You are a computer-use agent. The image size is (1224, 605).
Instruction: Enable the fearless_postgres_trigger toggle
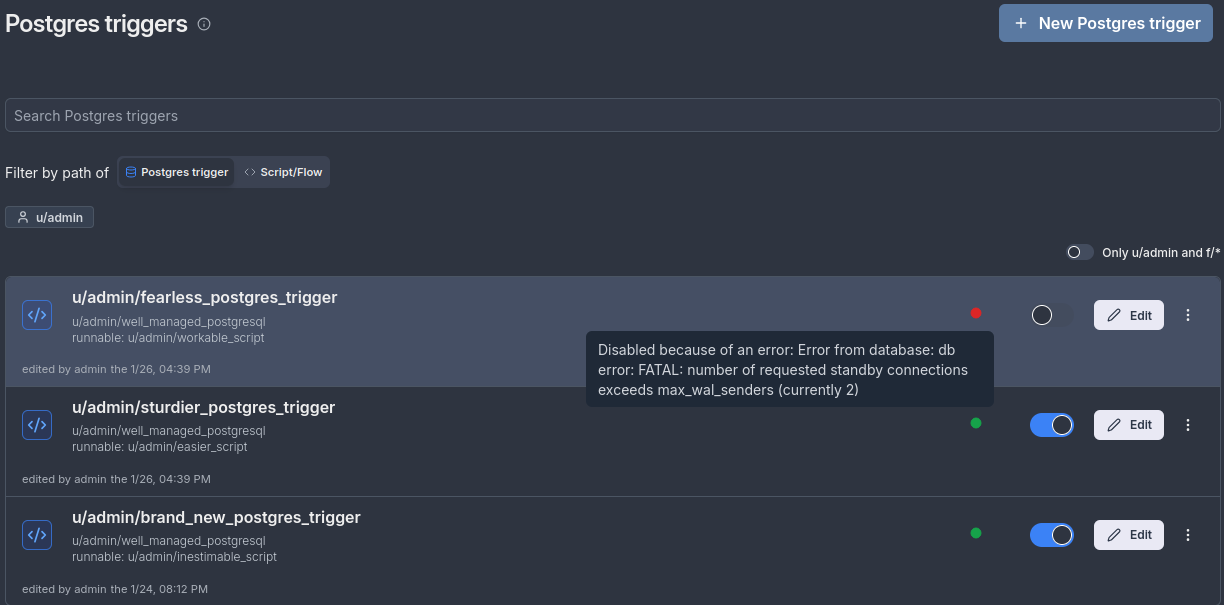1051,315
